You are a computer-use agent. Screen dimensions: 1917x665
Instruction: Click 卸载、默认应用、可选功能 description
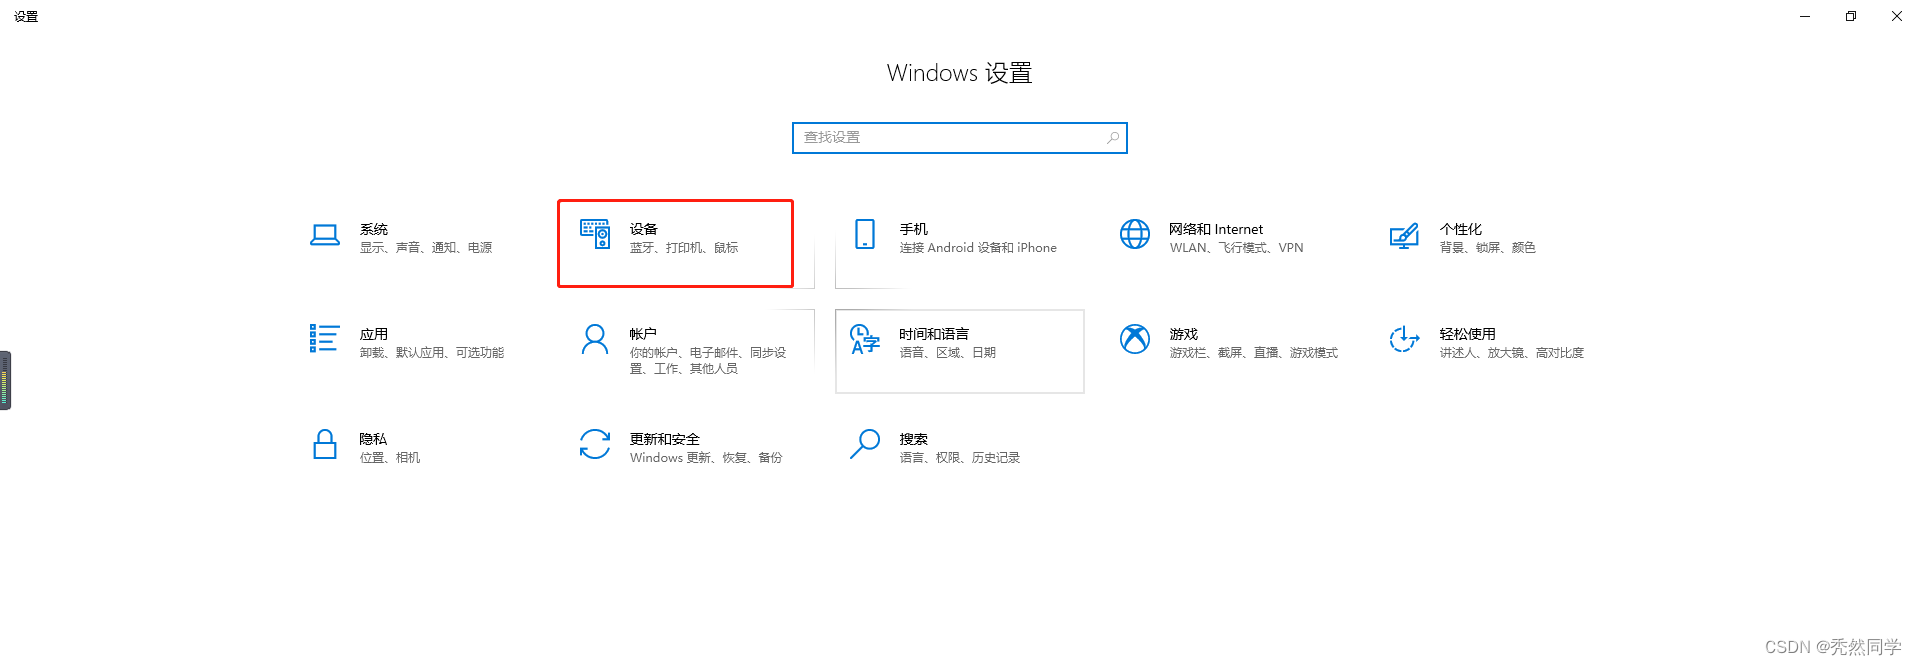(432, 353)
